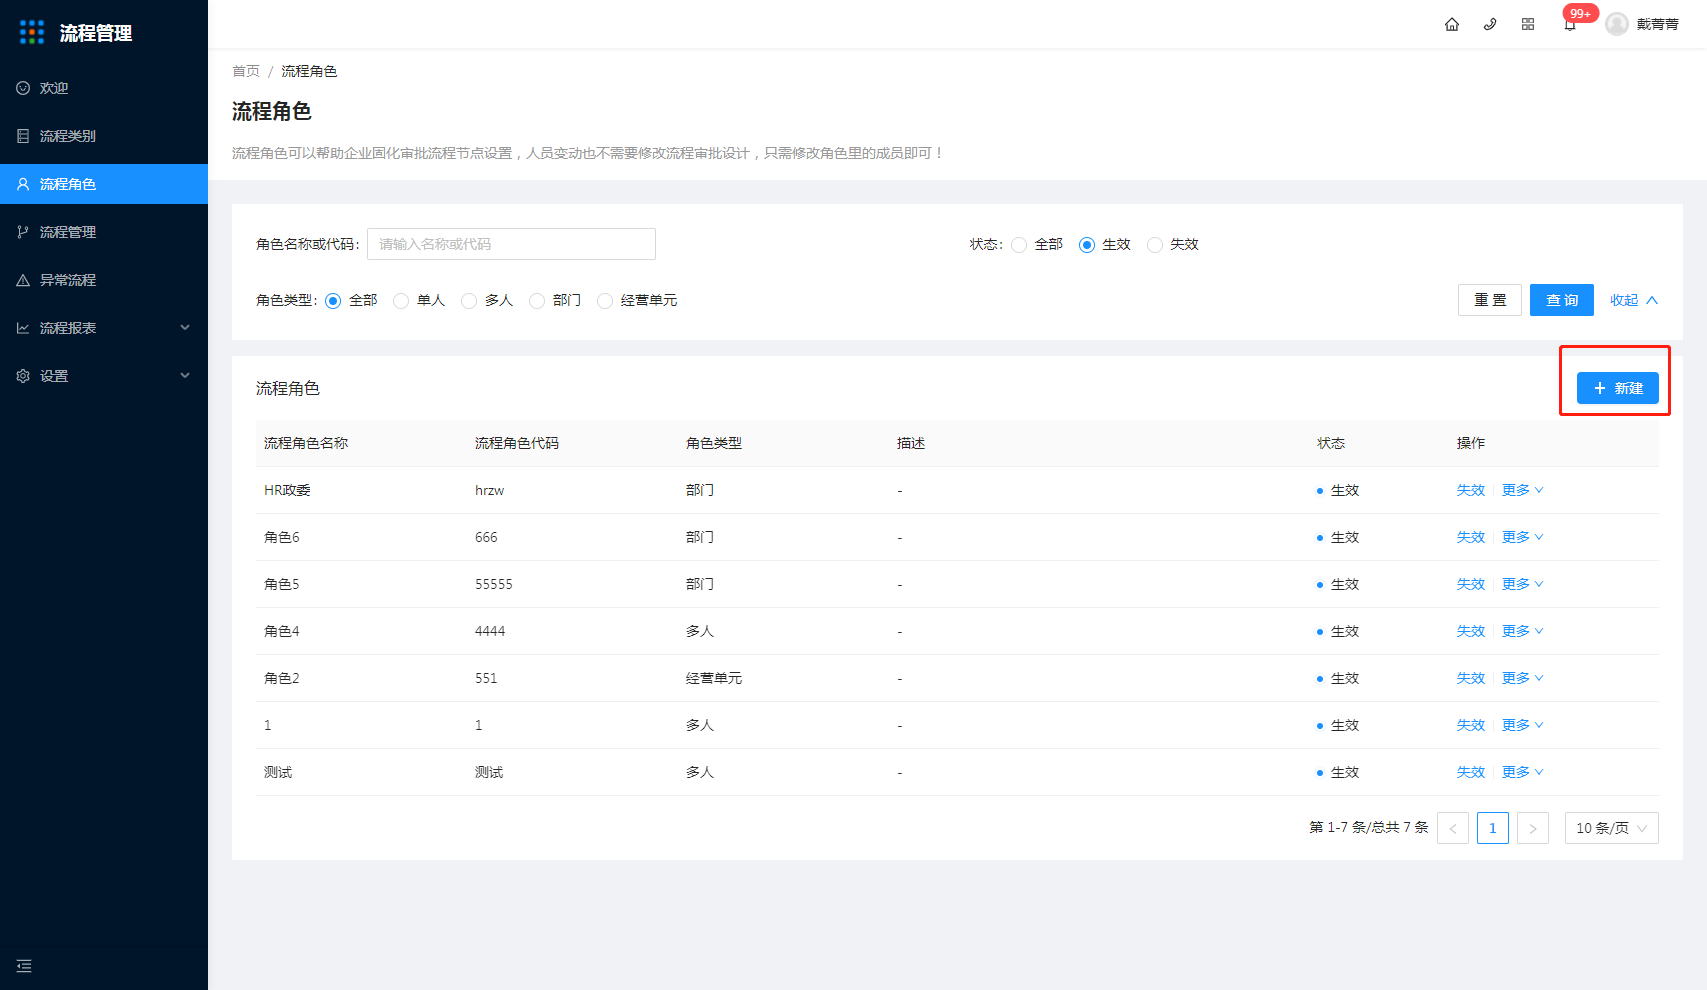Click the person icon beside 流程角色
The width and height of the screenshot is (1707, 990).
point(23,184)
